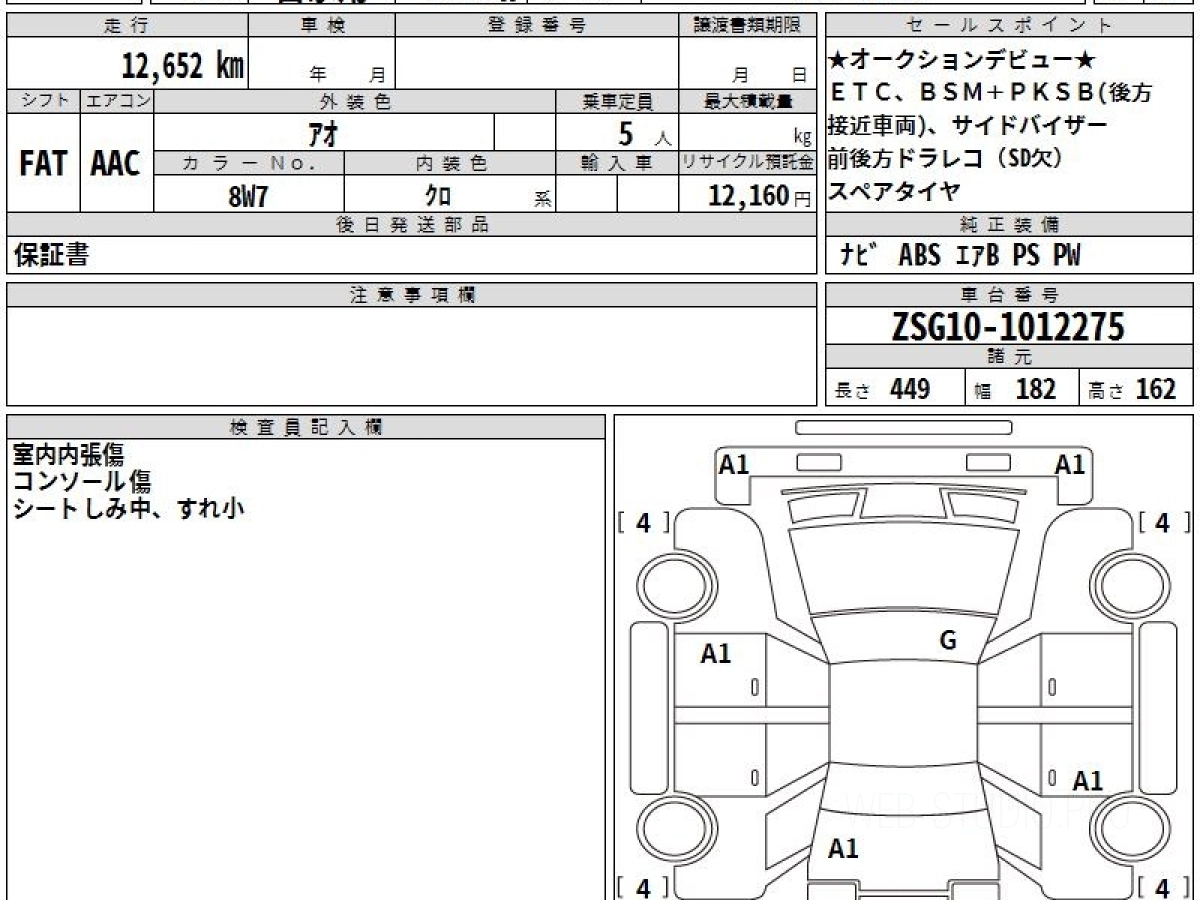Select inspector note 室内内張傷
This screenshot has height=900, width=1200.
click(68, 455)
